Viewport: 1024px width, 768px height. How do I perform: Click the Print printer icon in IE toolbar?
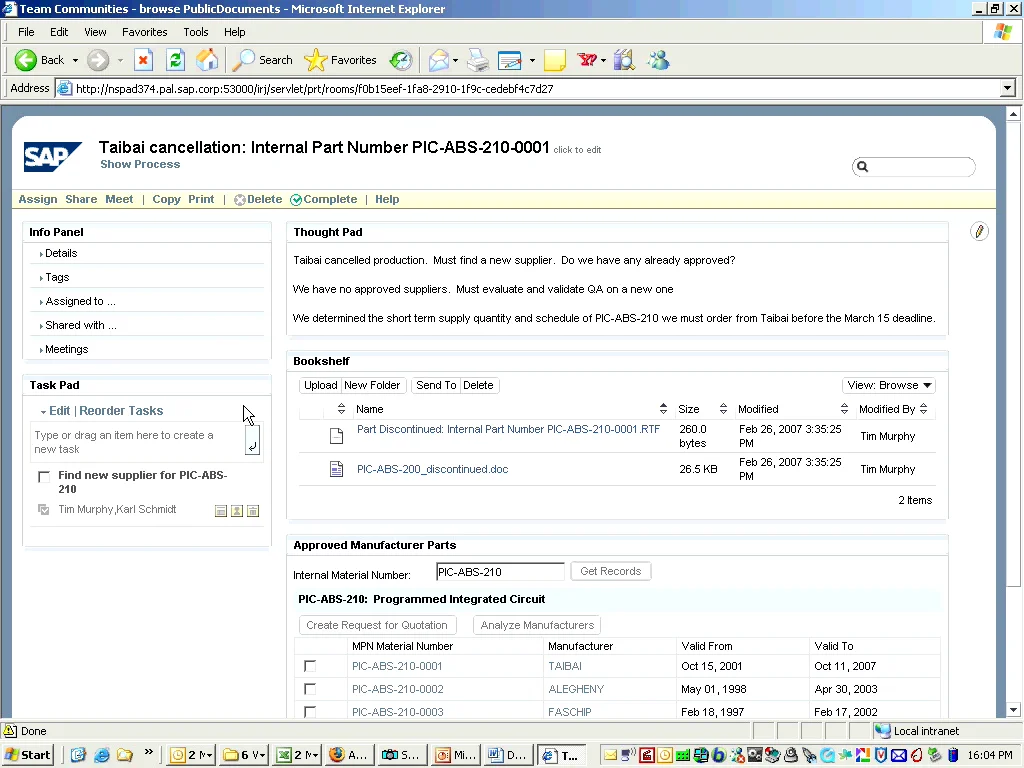pyautogui.click(x=478, y=60)
